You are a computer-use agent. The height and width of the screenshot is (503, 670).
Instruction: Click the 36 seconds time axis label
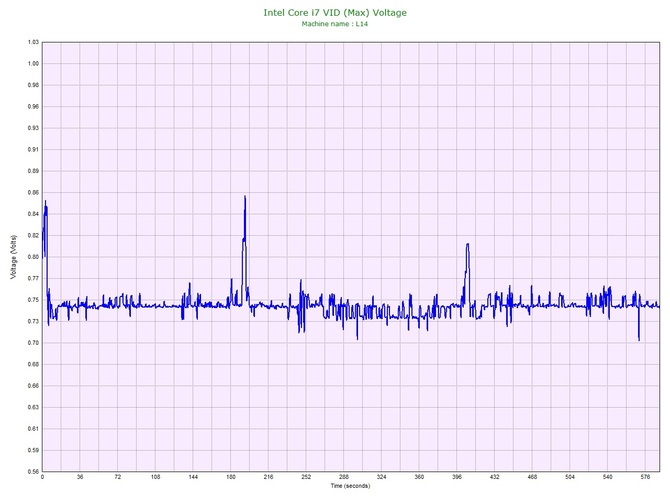click(80, 477)
